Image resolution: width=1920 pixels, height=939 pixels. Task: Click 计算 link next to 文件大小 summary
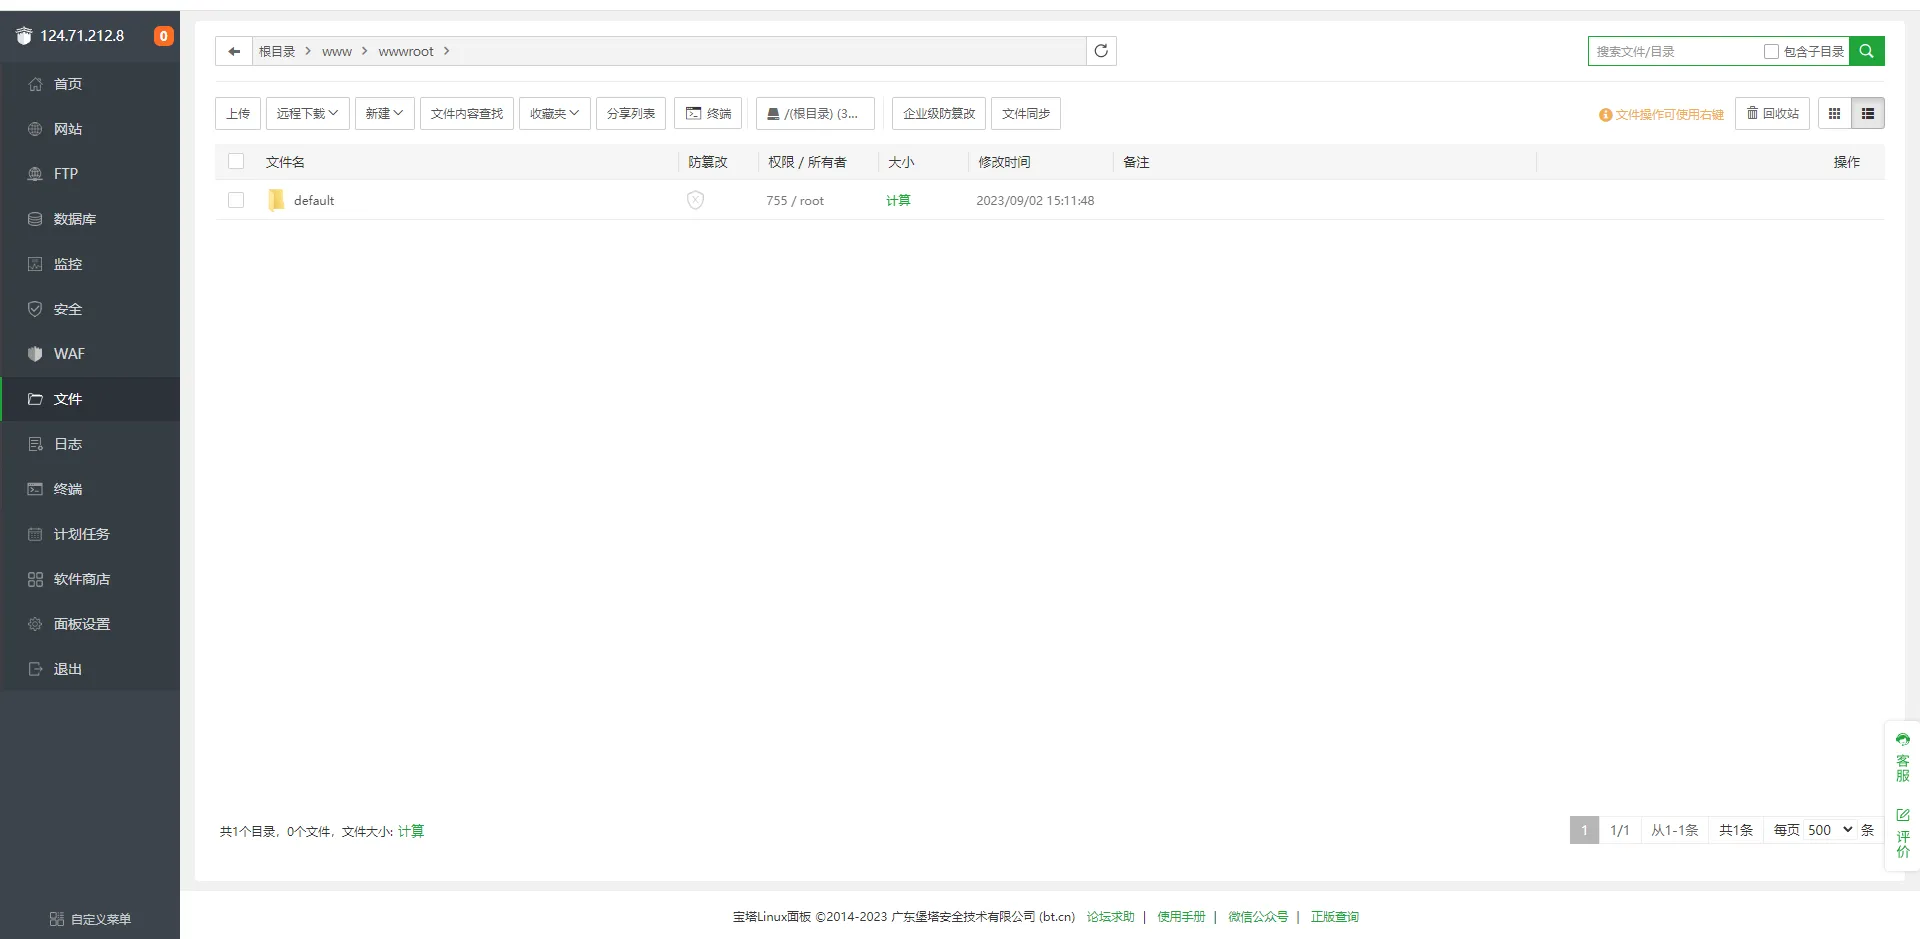(411, 831)
